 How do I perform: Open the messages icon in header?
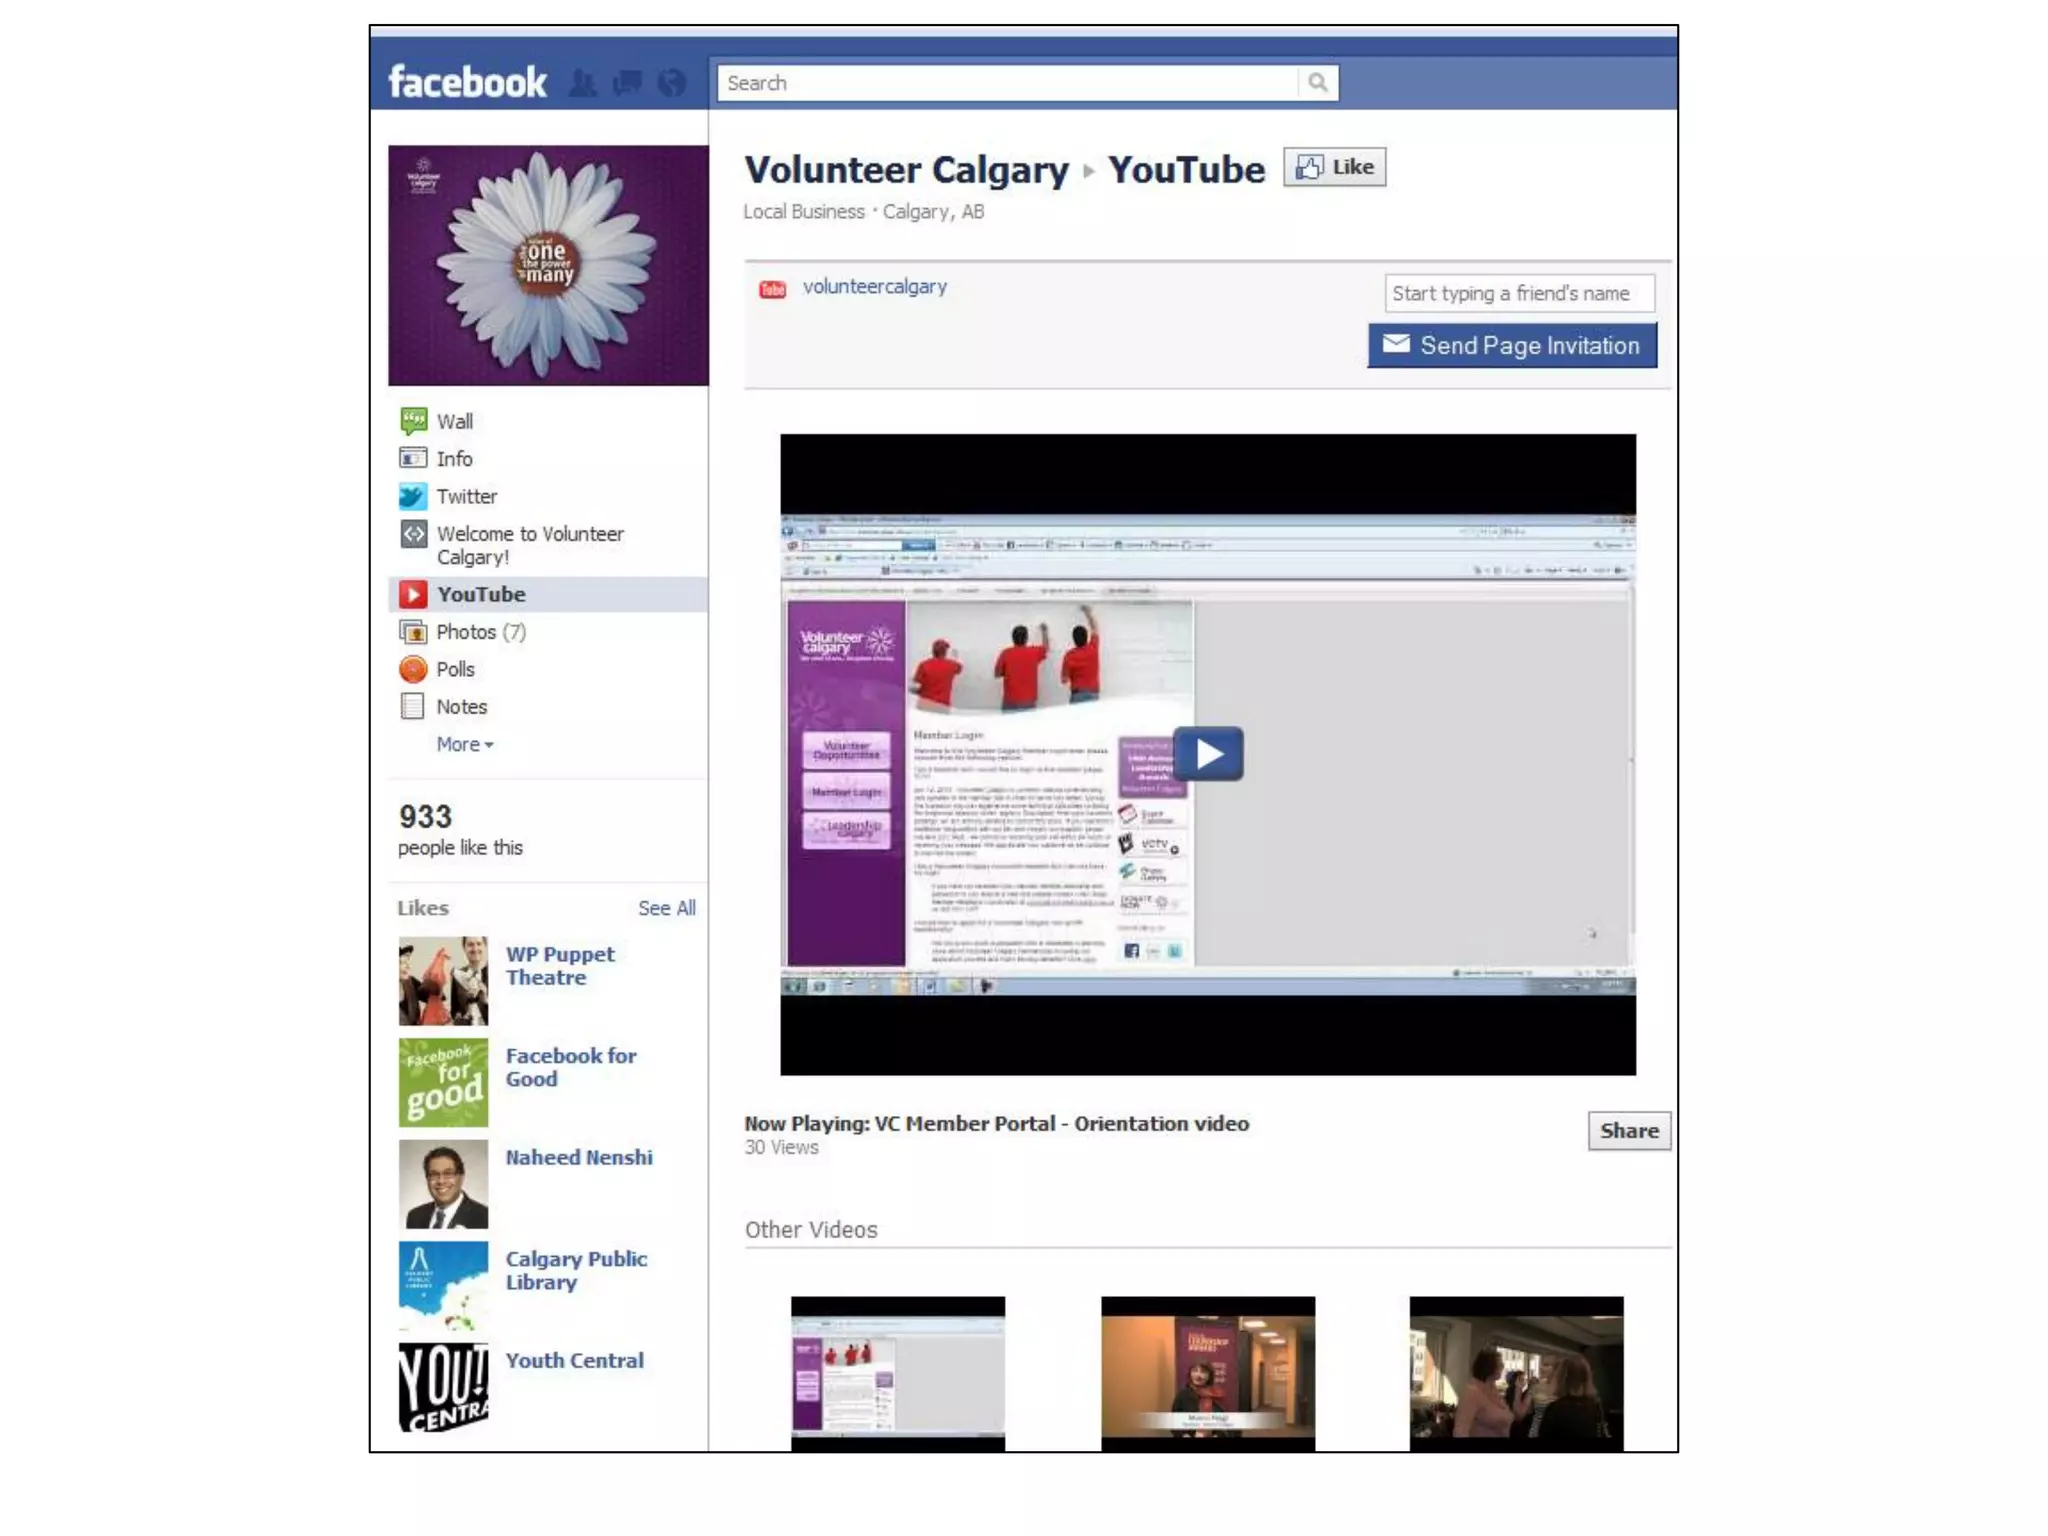[627, 83]
